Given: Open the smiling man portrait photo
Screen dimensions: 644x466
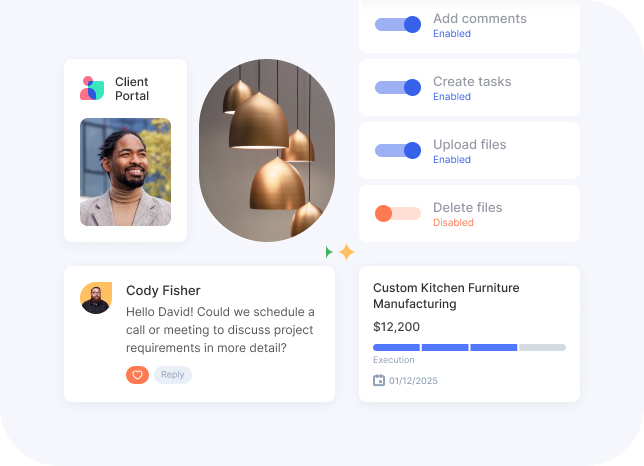Looking at the screenshot, I should 125,172.
